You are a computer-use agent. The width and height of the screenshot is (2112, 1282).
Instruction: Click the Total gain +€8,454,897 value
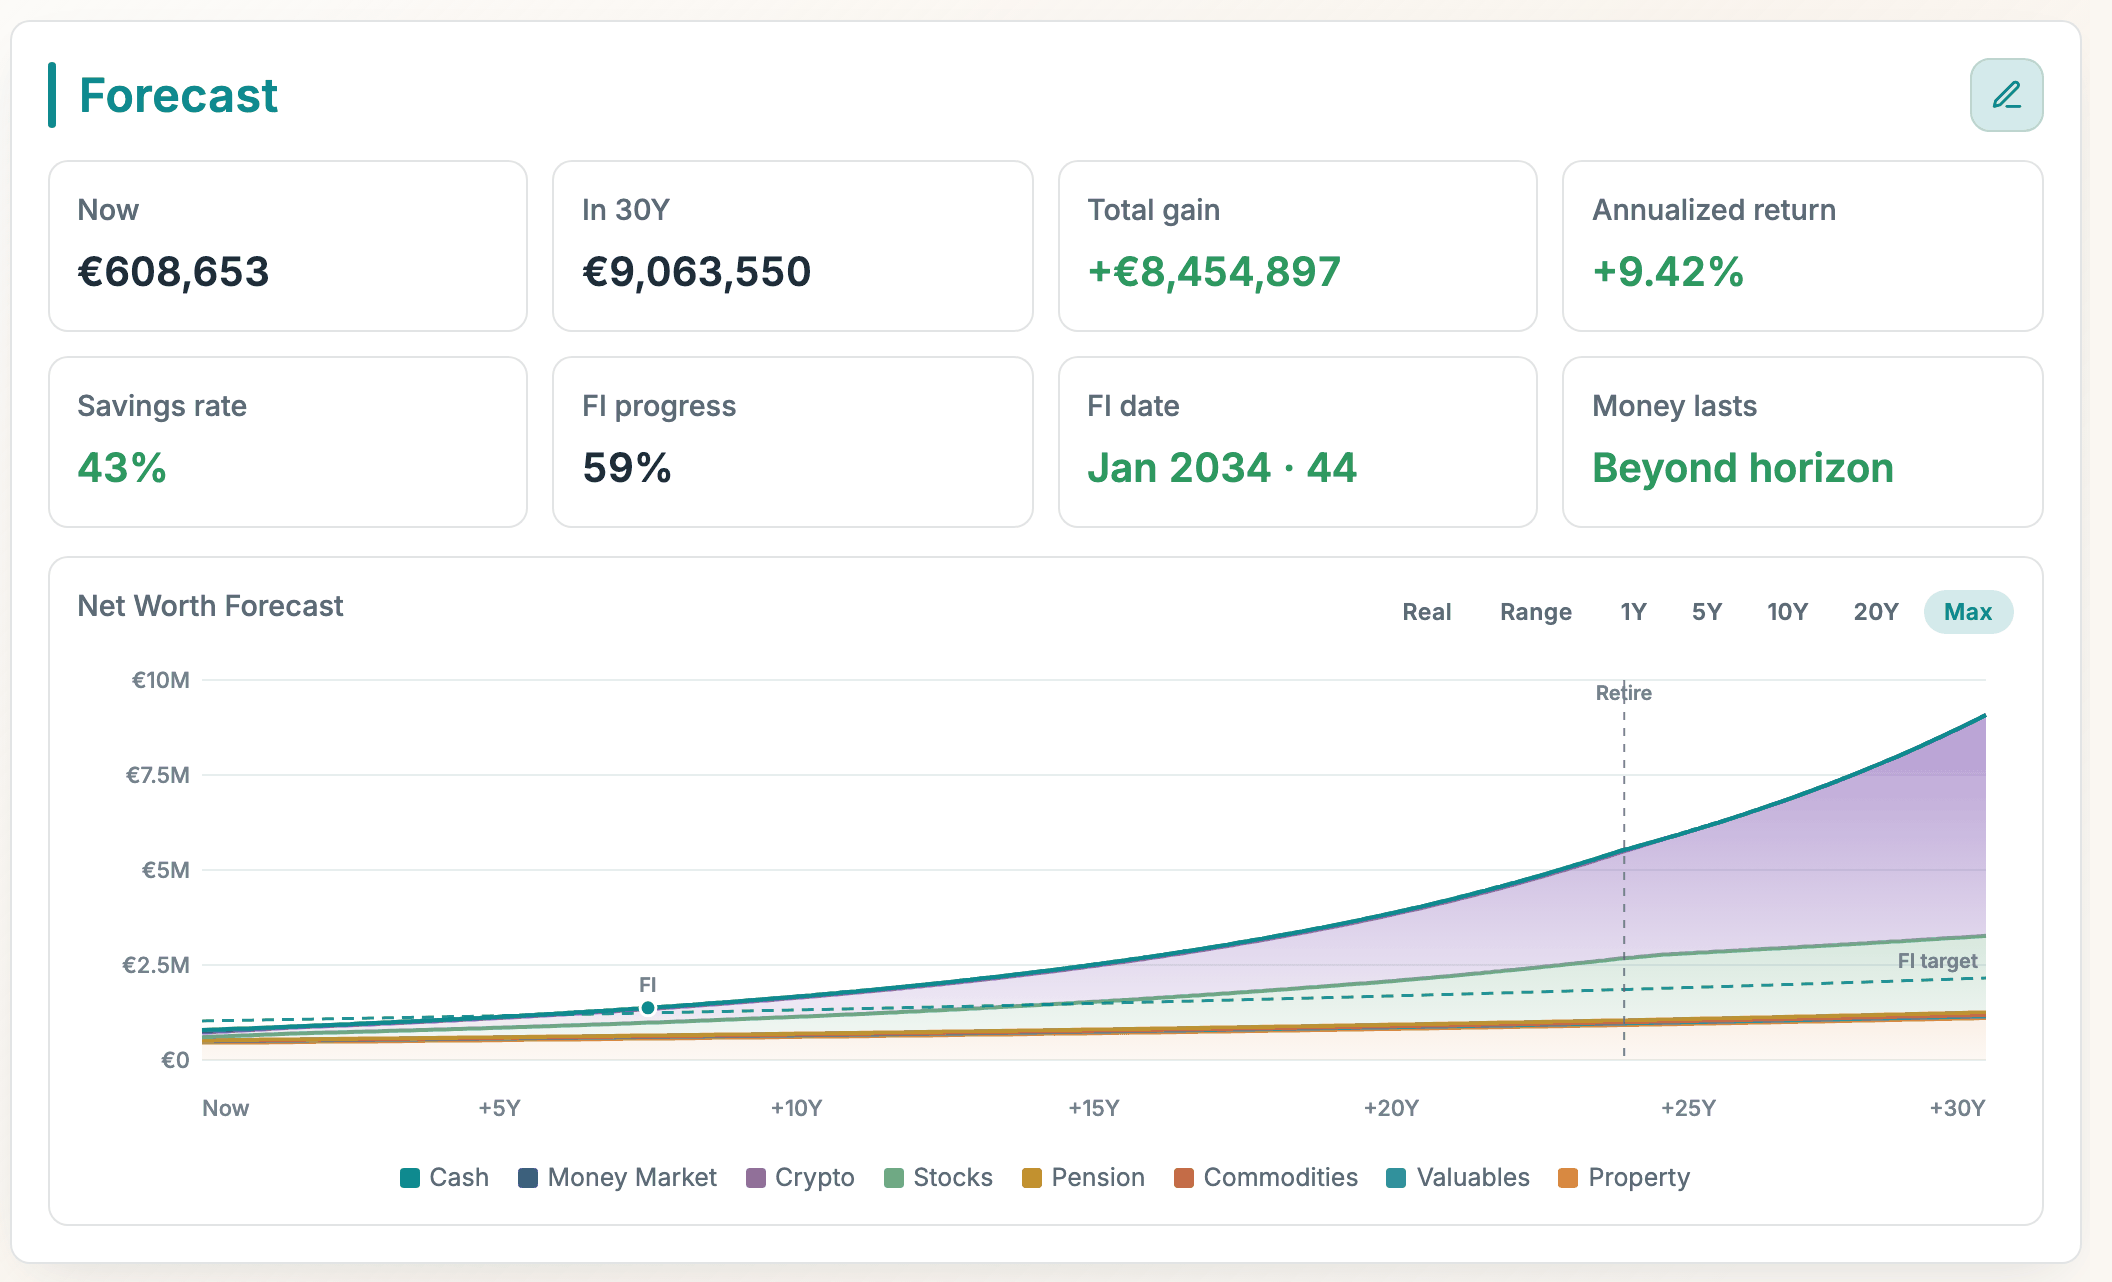(1214, 272)
